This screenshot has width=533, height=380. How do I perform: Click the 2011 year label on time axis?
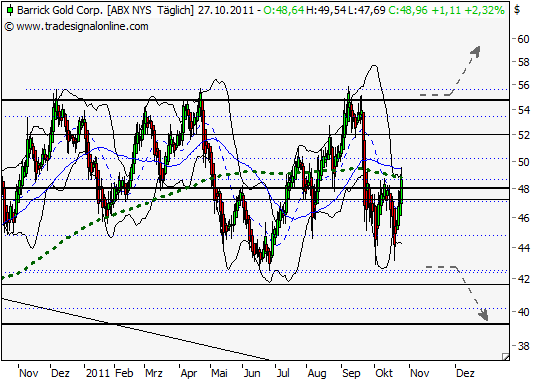tap(98, 373)
